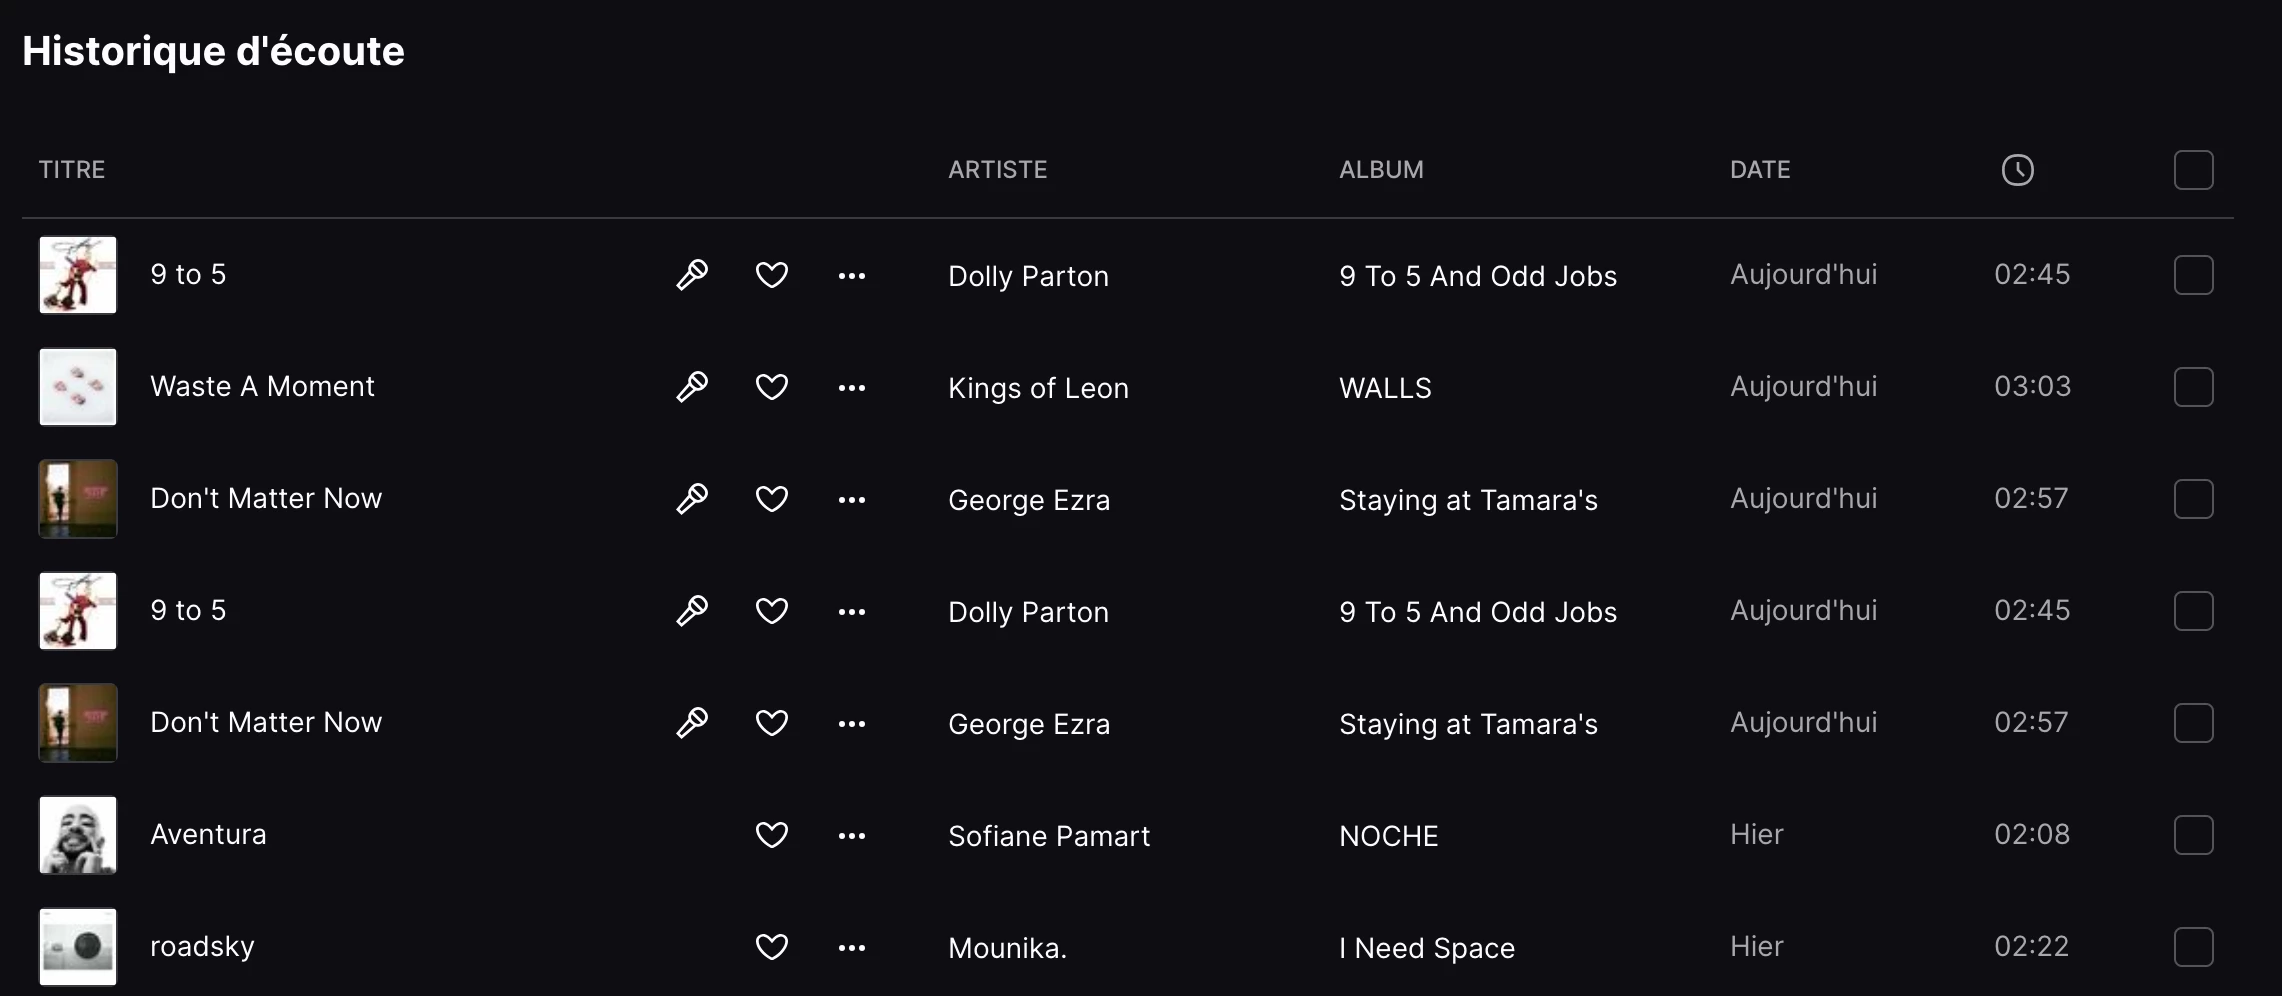The width and height of the screenshot is (2282, 996).
Task: Sort by the ARTISTE column header
Action: (x=997, y=170)
